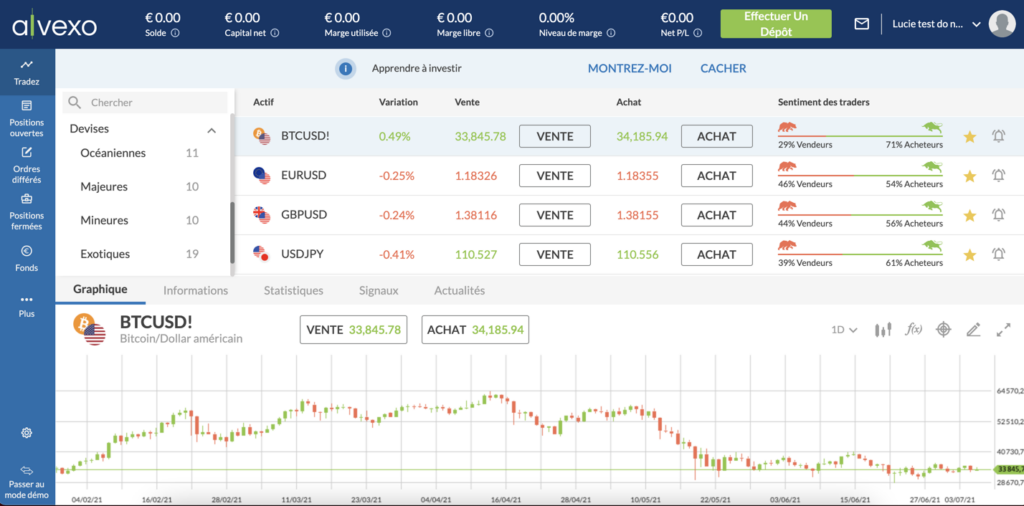The height and width of the screenshot is (506, 1024).
Task: Click the asset list vertical scrollbar
Action: click(x=233, y=230)
